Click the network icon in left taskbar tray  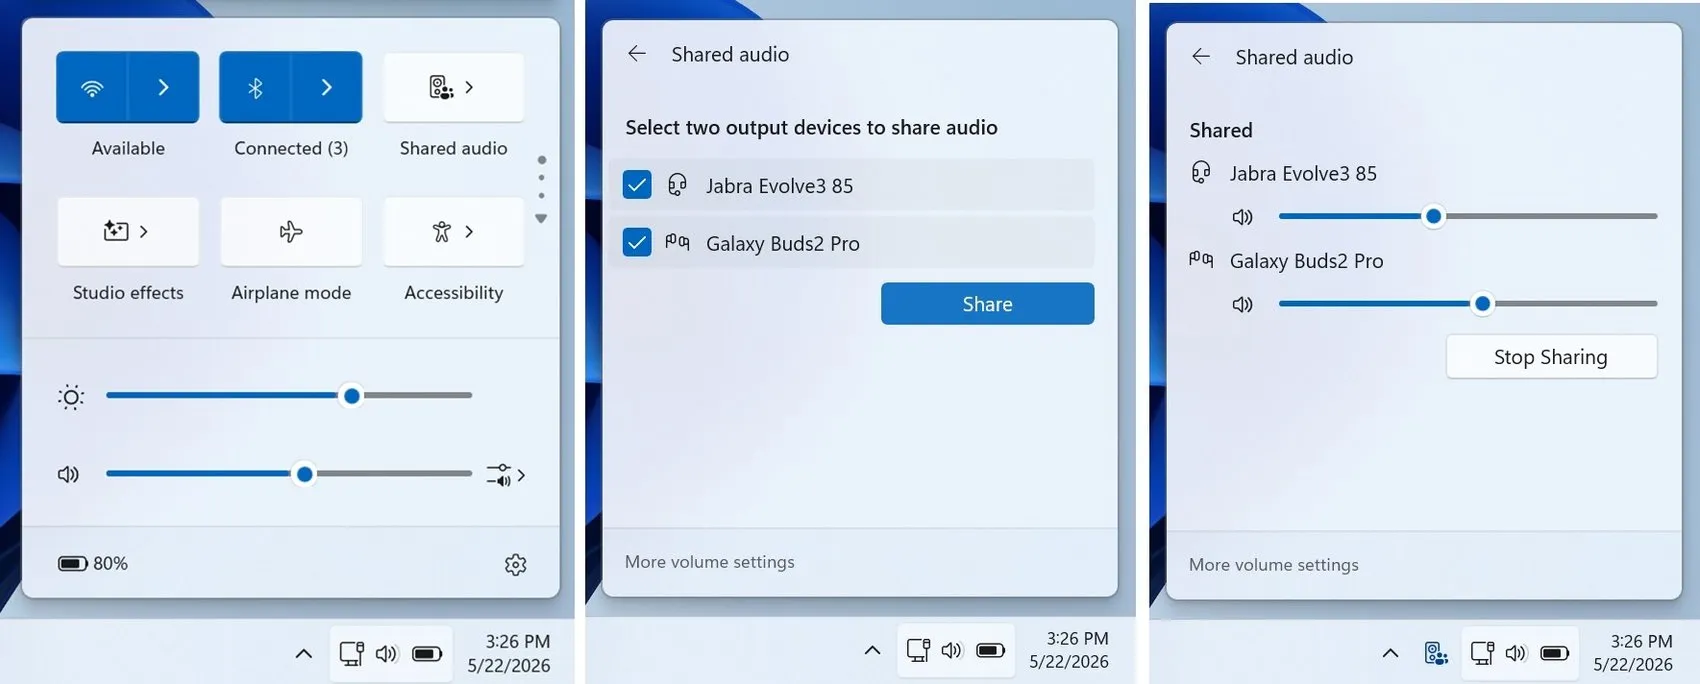coord(351,654)
